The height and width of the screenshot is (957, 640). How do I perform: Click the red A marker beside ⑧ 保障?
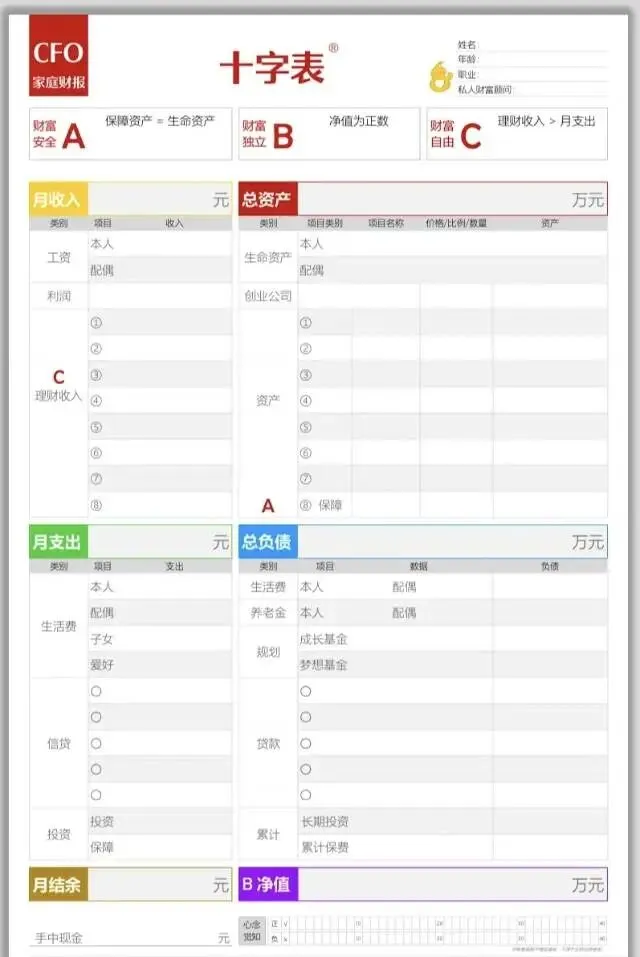click(268, 505)
